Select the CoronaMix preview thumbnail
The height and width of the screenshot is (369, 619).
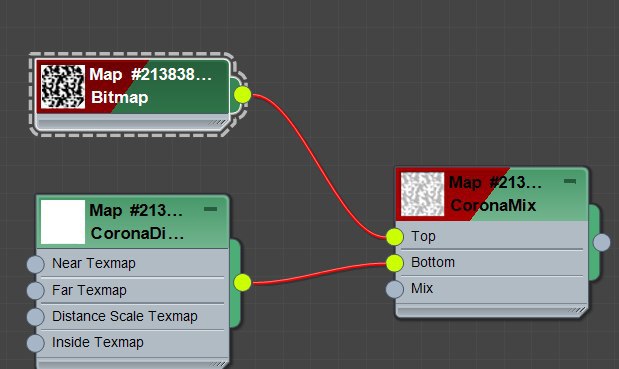coord(422,194)
